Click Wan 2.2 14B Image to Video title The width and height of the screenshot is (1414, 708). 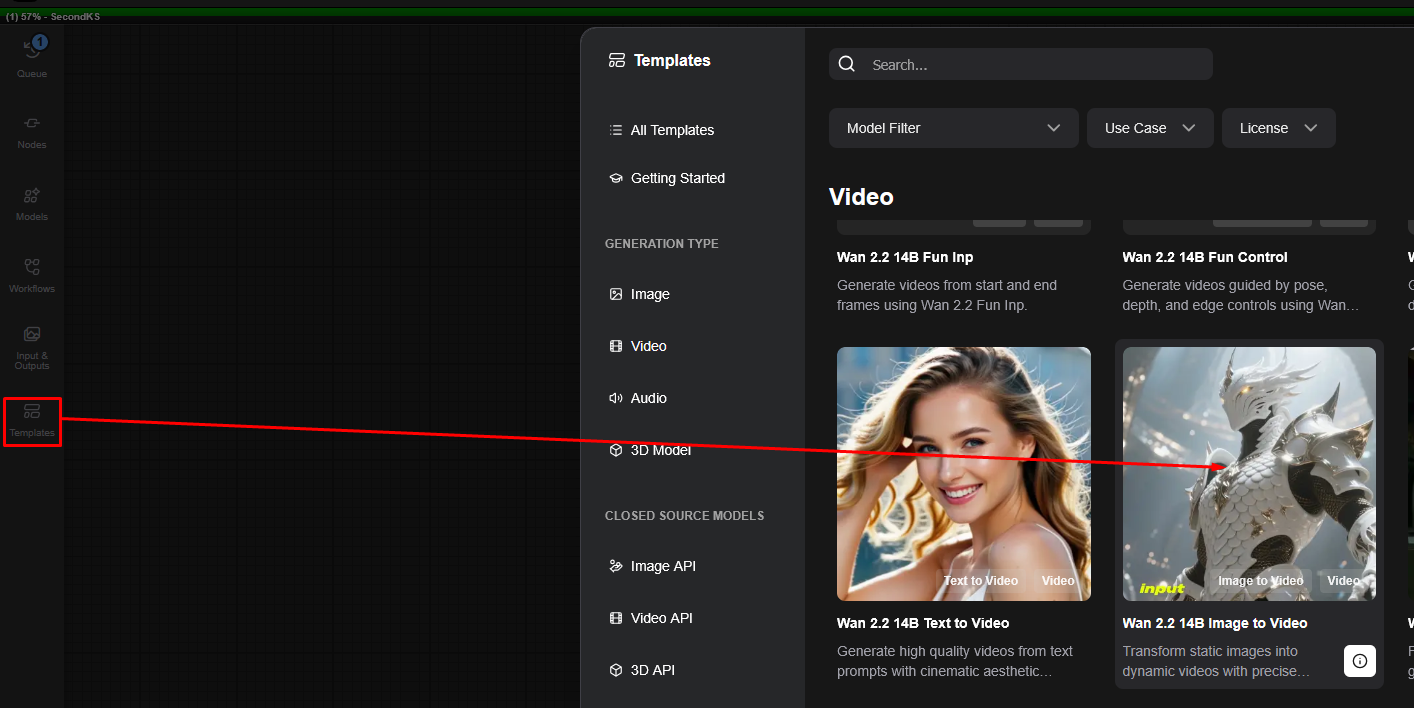pos(1215,623)
